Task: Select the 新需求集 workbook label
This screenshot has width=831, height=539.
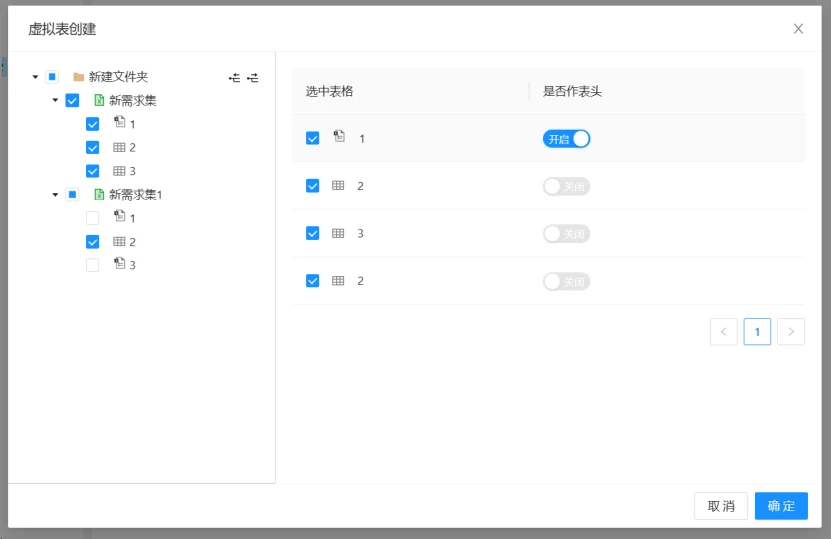Action: (132, 100)
